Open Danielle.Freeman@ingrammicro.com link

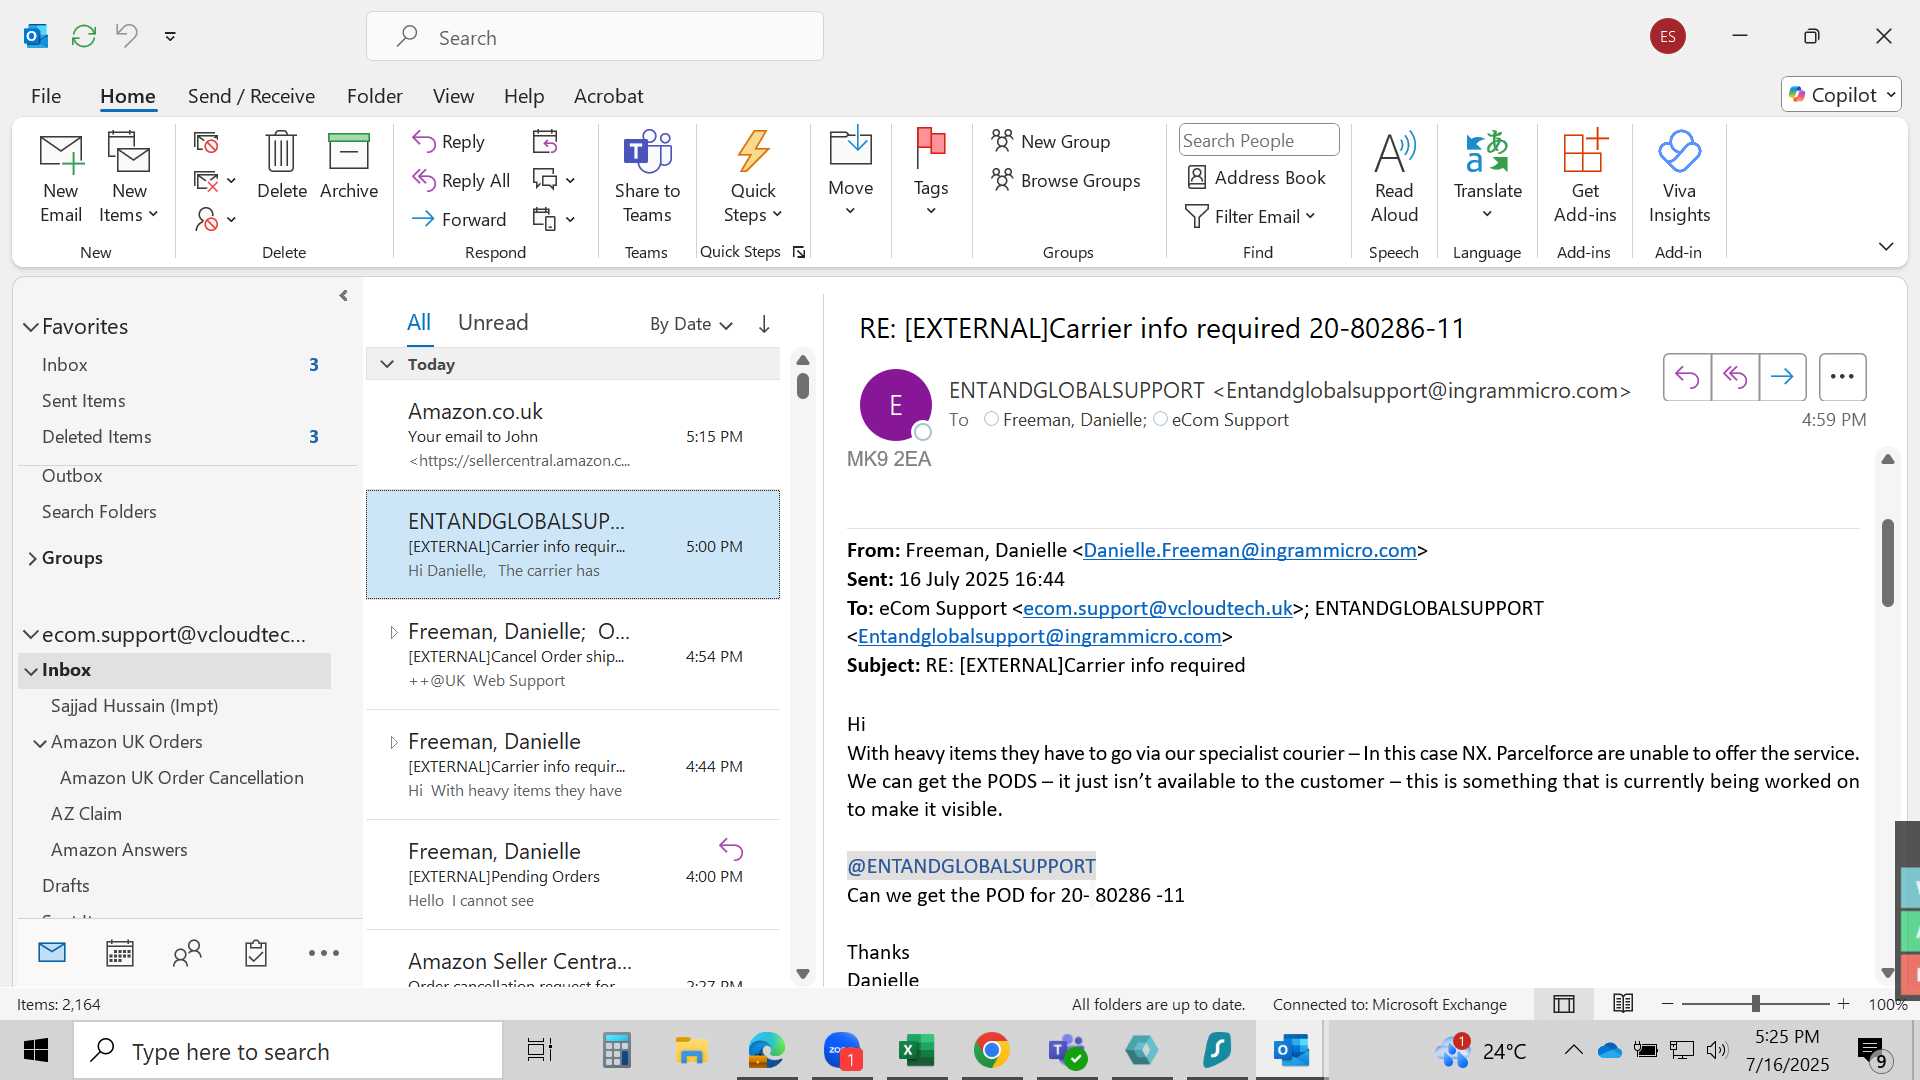tap(1250, 550)
